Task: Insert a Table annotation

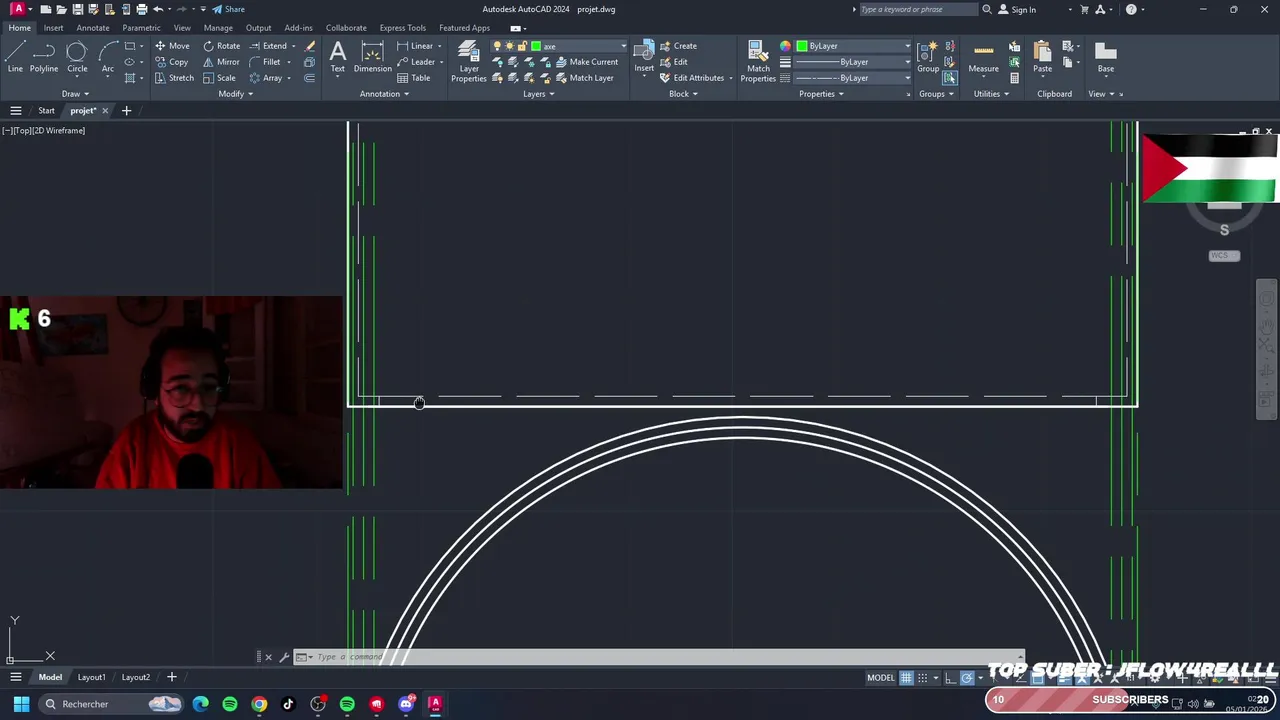Action: 414,78
